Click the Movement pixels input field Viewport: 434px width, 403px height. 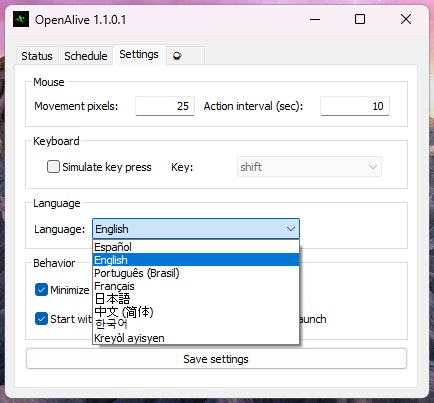[x=165, y=106]
